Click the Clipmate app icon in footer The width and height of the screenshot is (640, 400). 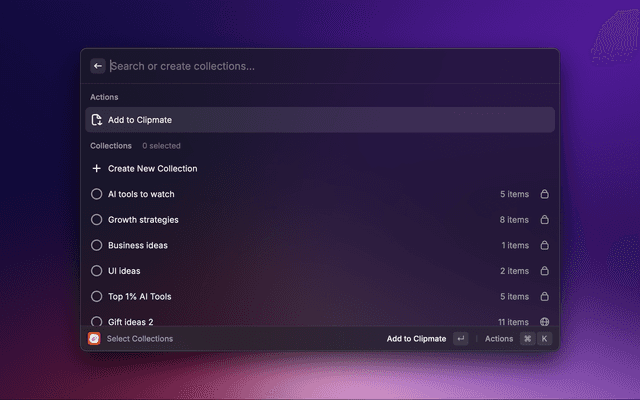click(94, 339)
